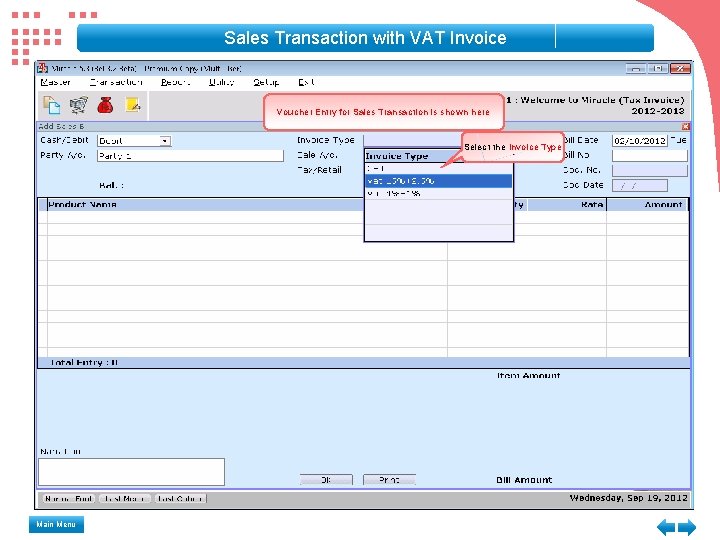The image size is (720, 540).
Task: Click the copy documents toolbar icon
Action: coord(51,105)
